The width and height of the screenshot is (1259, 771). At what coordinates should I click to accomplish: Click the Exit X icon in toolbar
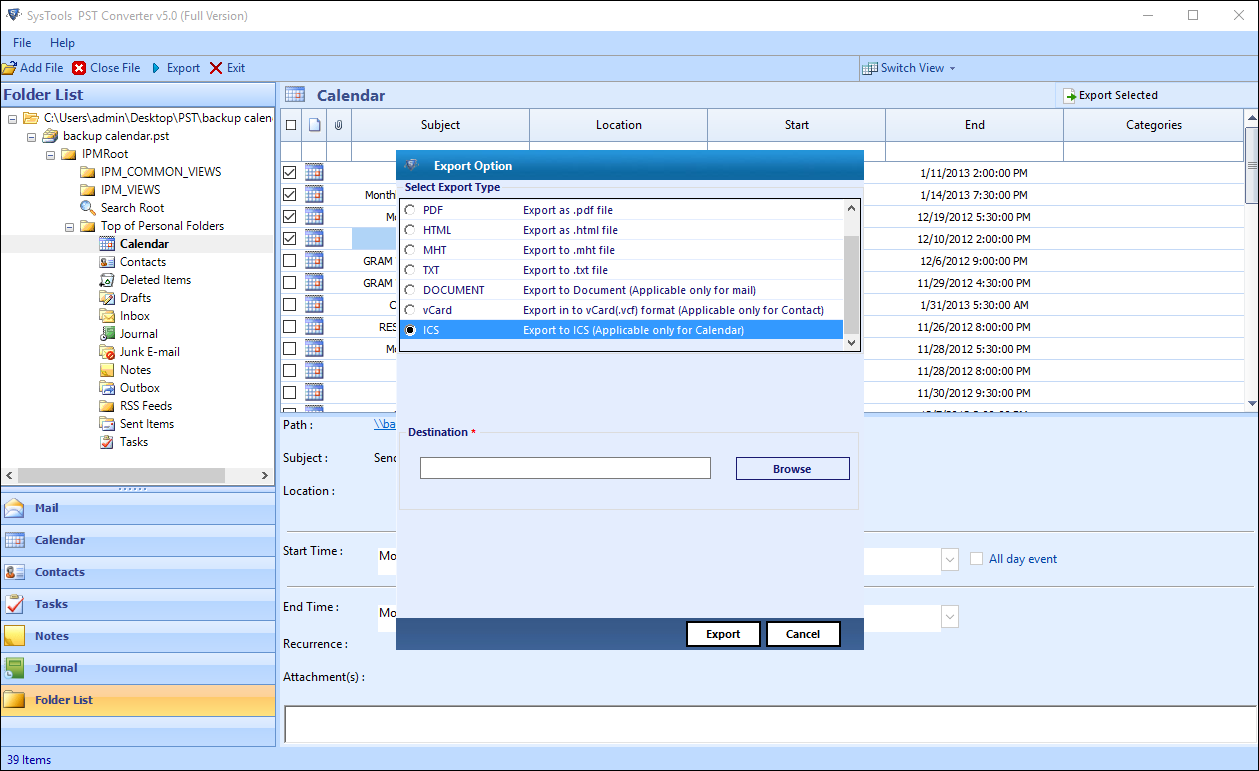[217, 68]
